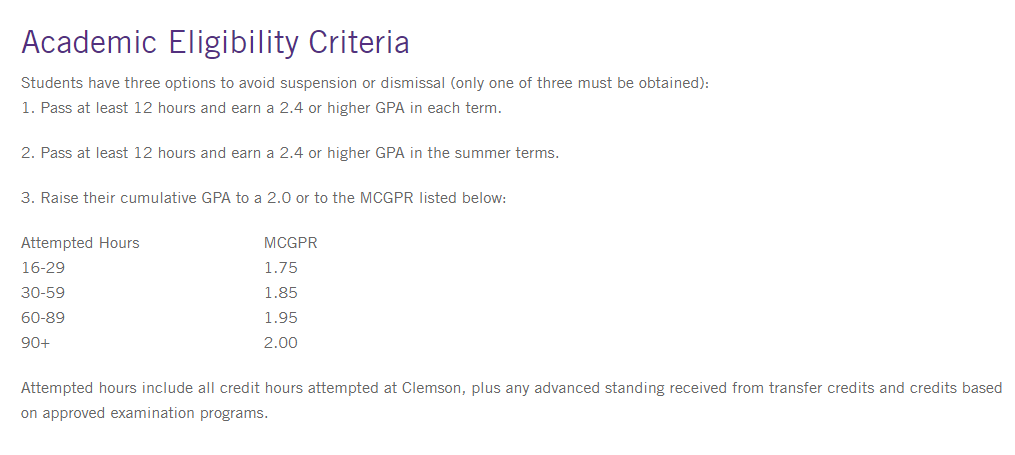Click the 16-29 attempted hours row
Screen dimensions: 1015x455
click(x=43, y=268)
